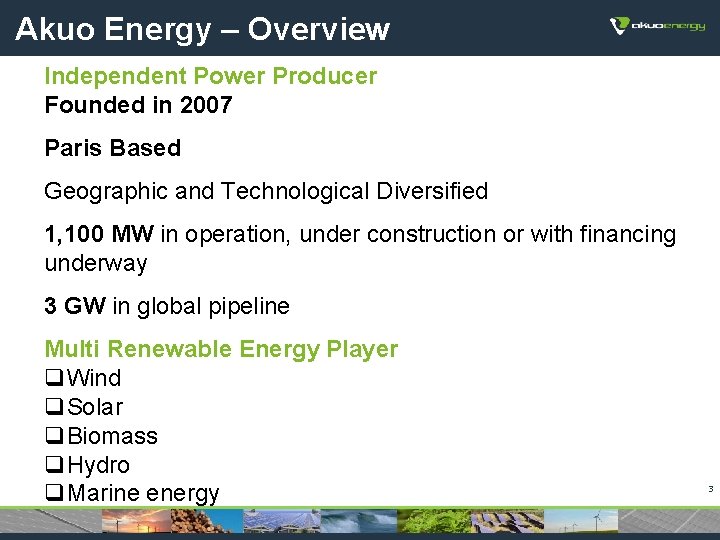Click the slide page number 3
Viewport: 720px width, 540px height.
(x=711, y=489)
